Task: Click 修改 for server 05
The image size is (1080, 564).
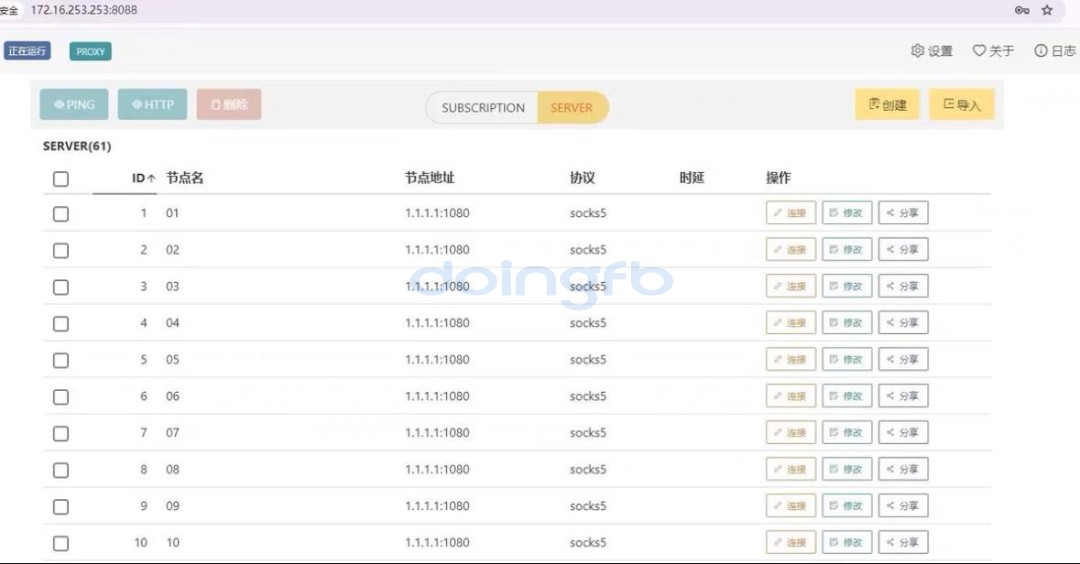Action: (x=846, y=359)
